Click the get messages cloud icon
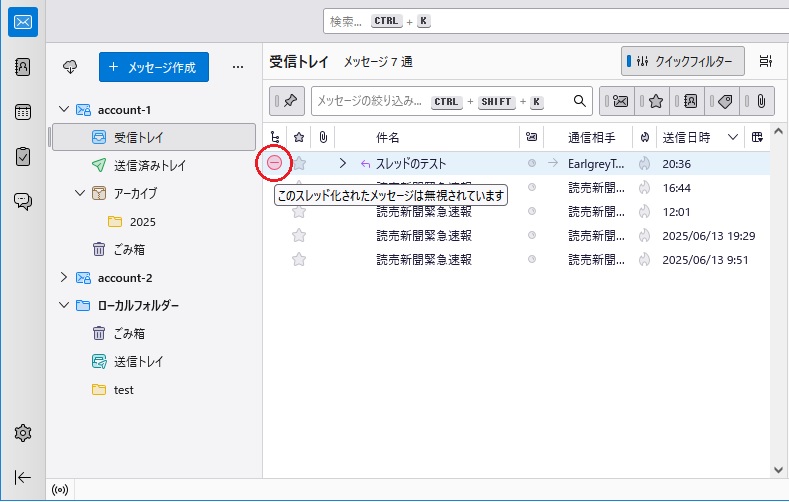Screen dimensions: 789x502 coord(70,67)
